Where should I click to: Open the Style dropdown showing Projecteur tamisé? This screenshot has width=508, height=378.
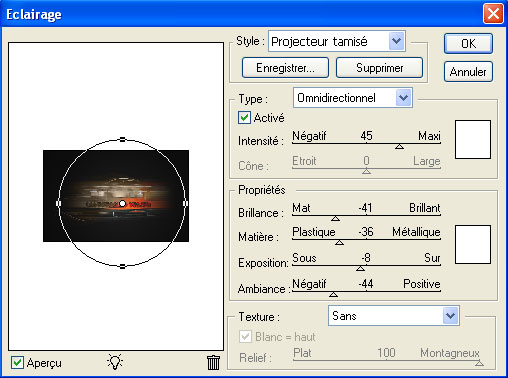point(337,41)
